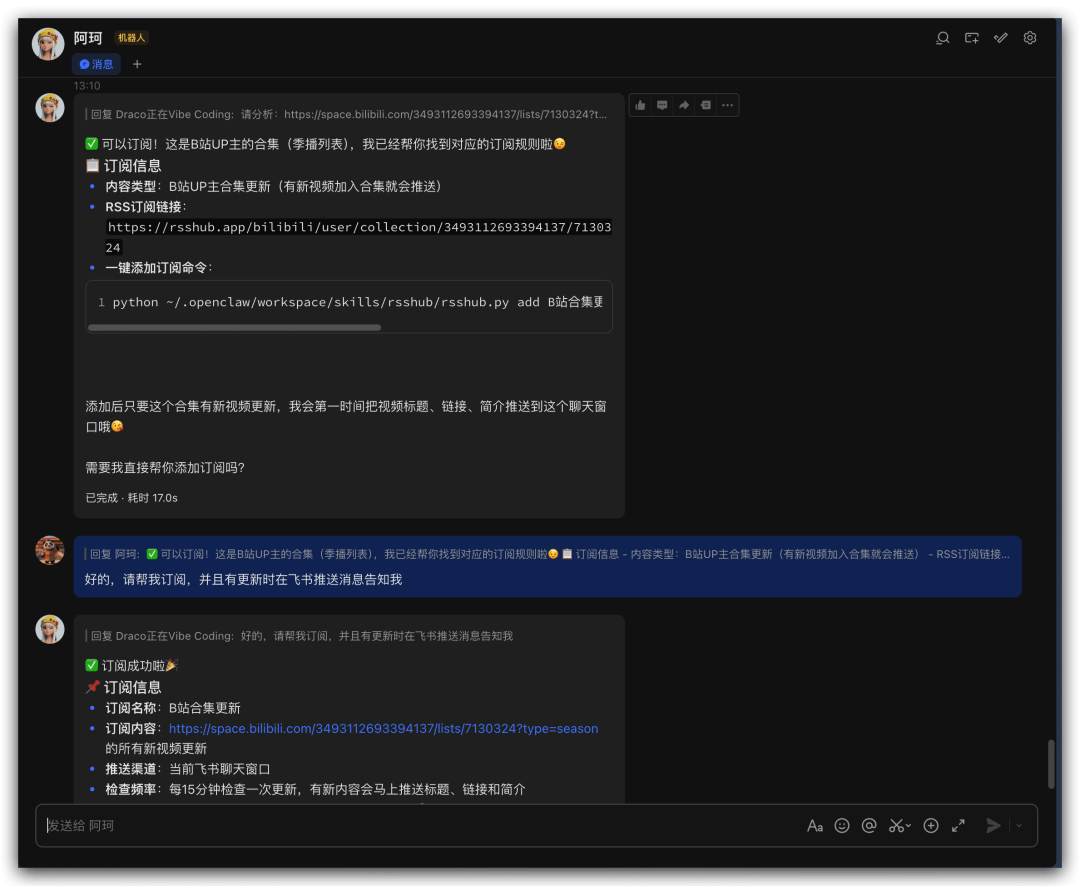Click the create group chat icon
This screenshot has height=886, width=1080.
click(x=971, y=38)
